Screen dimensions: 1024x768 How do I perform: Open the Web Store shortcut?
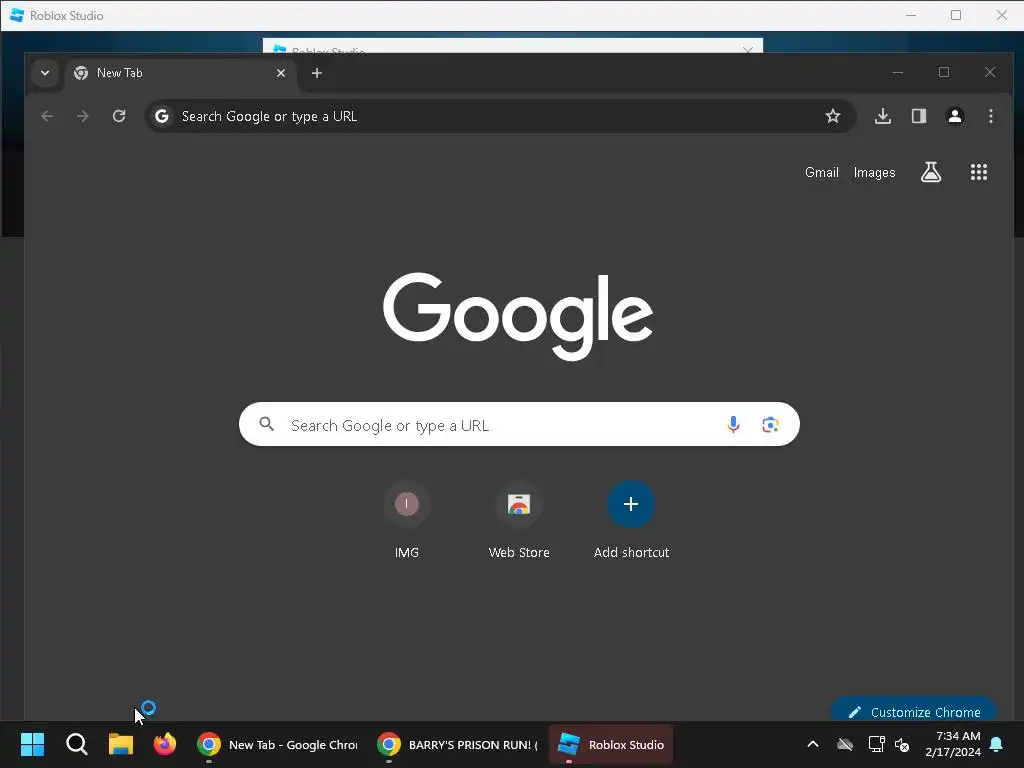point(519,520)
